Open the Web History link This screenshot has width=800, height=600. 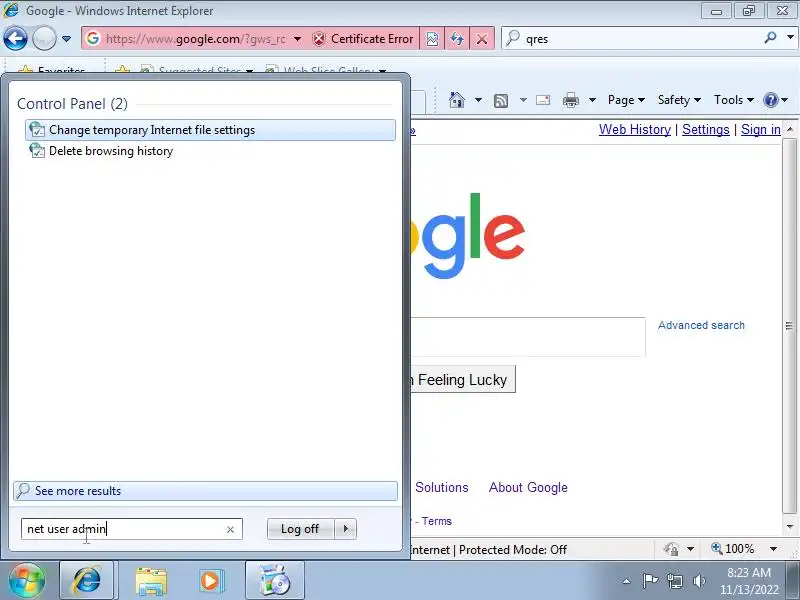[x=635, y=130]
